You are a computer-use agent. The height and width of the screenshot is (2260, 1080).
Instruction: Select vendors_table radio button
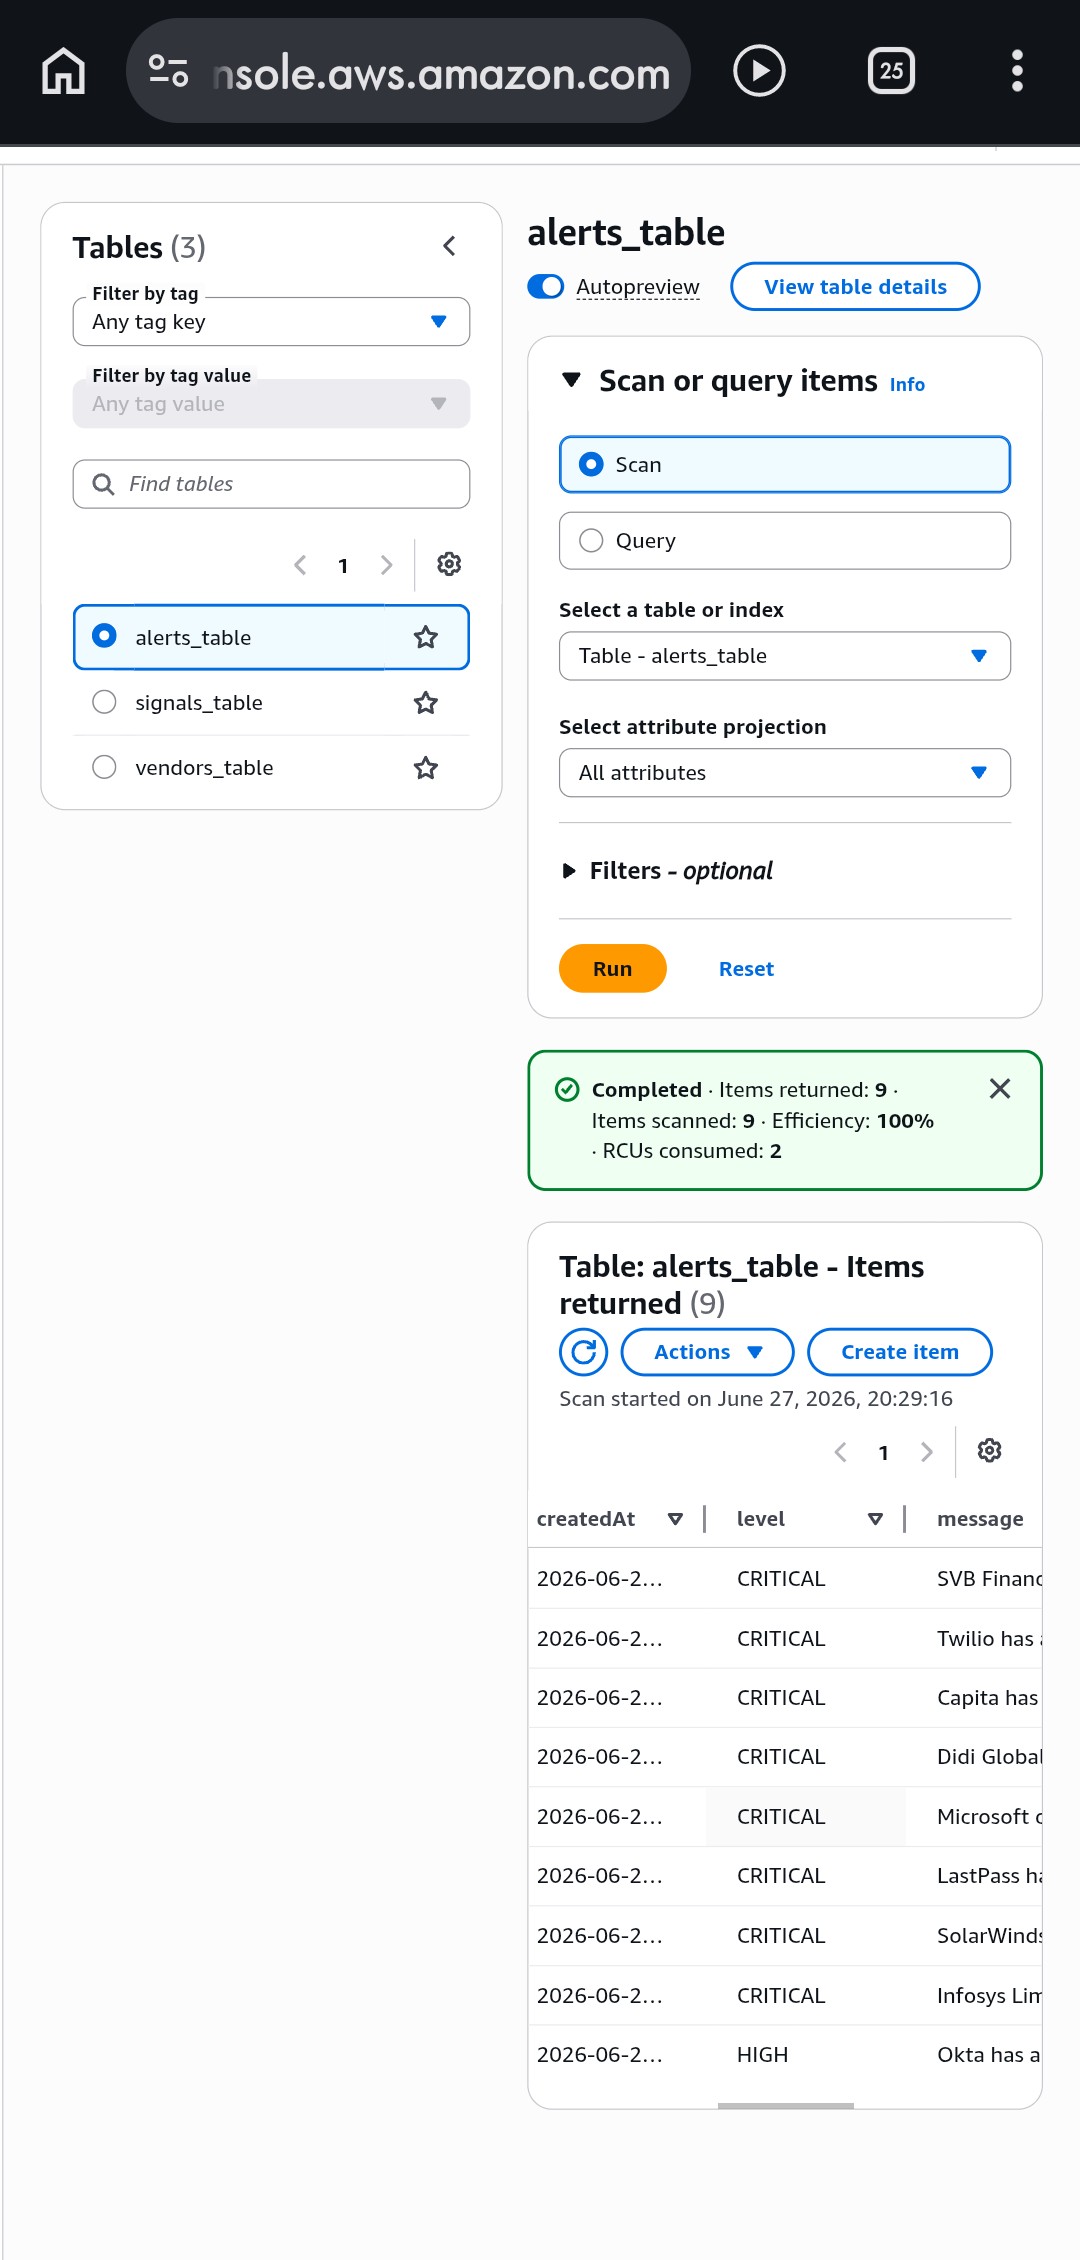(104, 767)
